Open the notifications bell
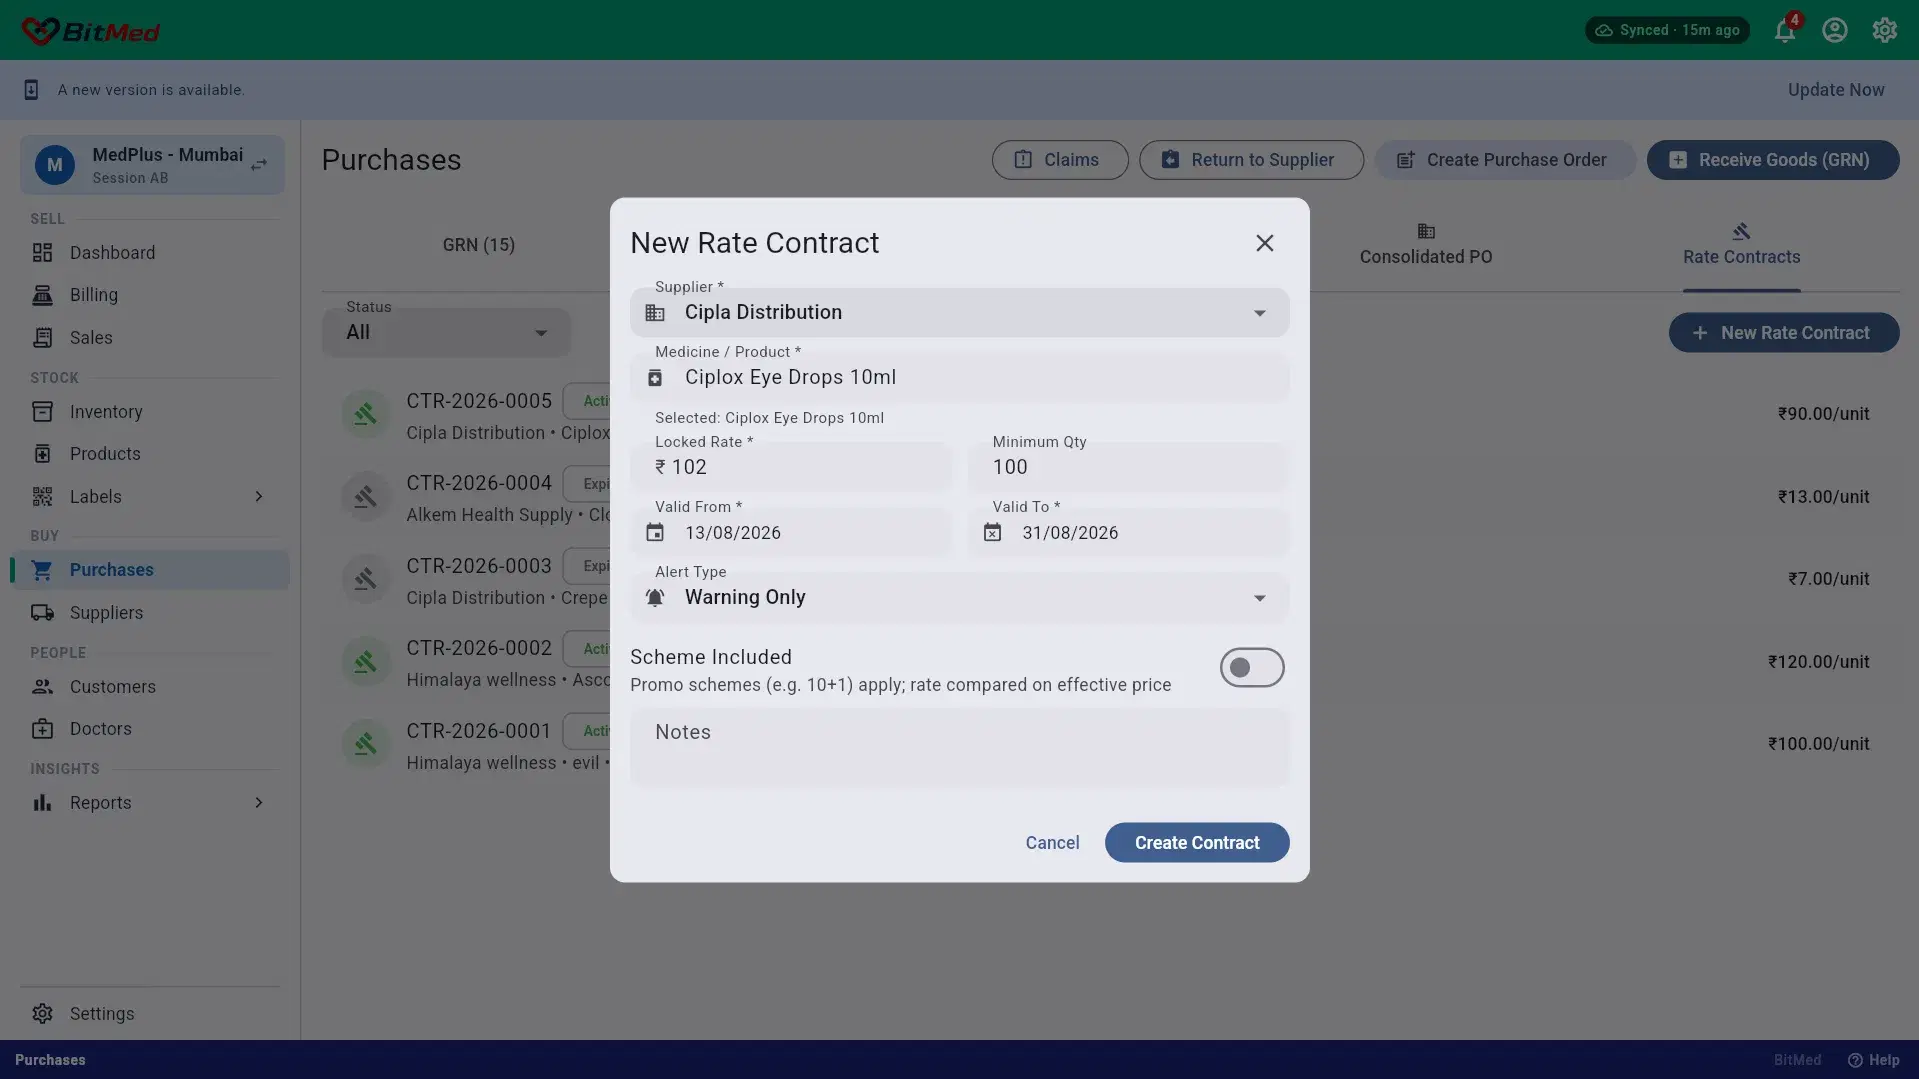Screen dimensions: 1919x1079 (1785, 30)
